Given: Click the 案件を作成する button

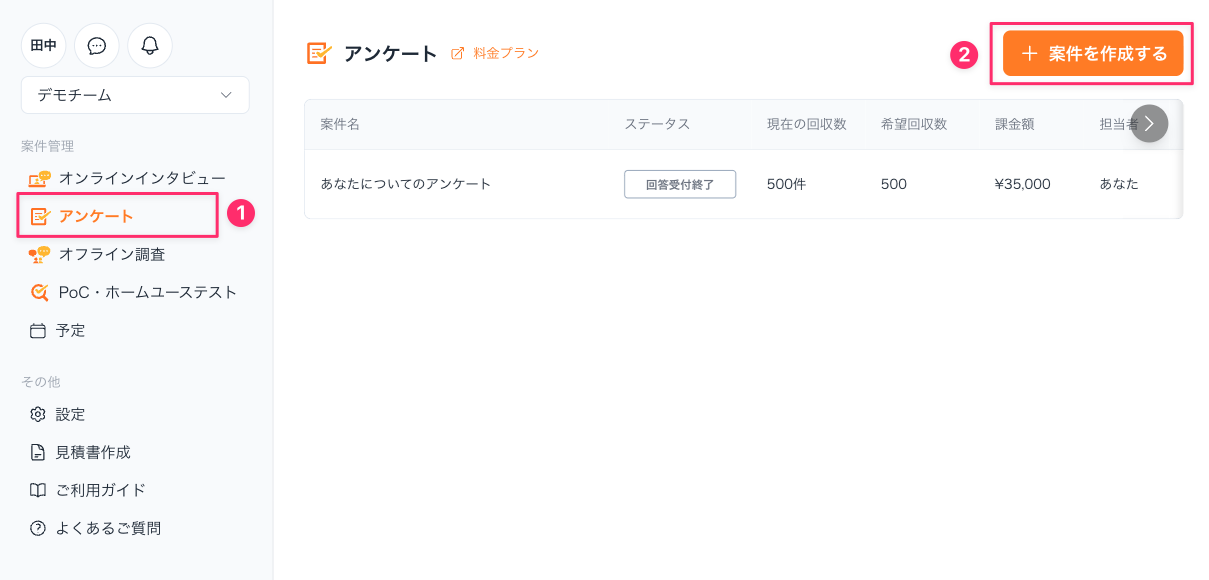Looking at the screenshot, I should (1093, 54).
